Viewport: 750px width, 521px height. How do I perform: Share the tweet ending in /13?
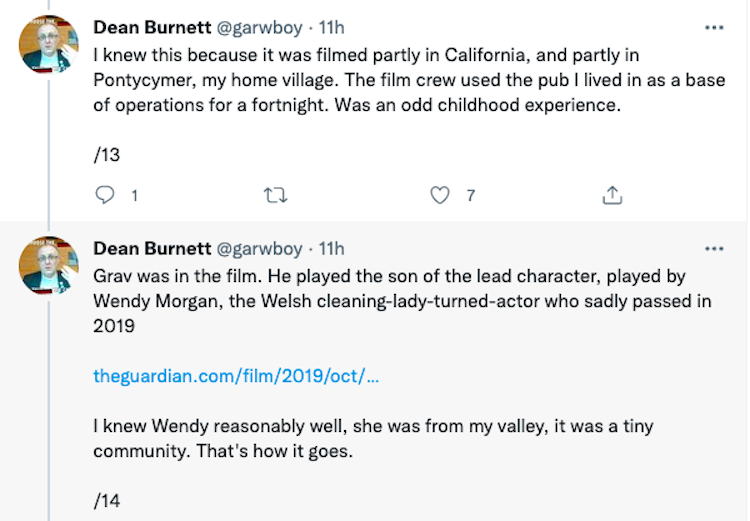click(613, 196)
